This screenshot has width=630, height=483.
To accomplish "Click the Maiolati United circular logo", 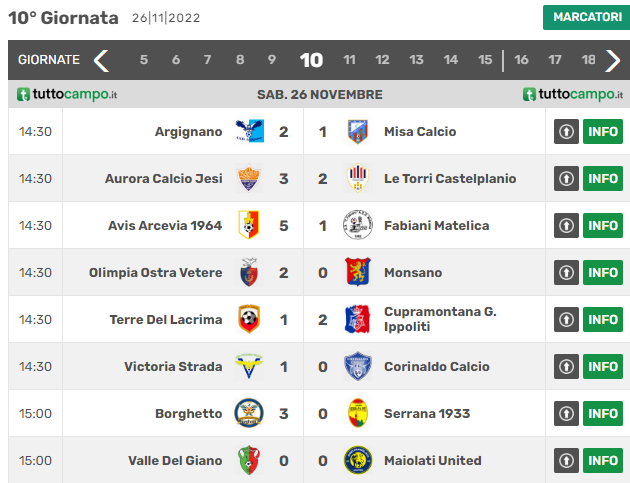I will (358, 460).
